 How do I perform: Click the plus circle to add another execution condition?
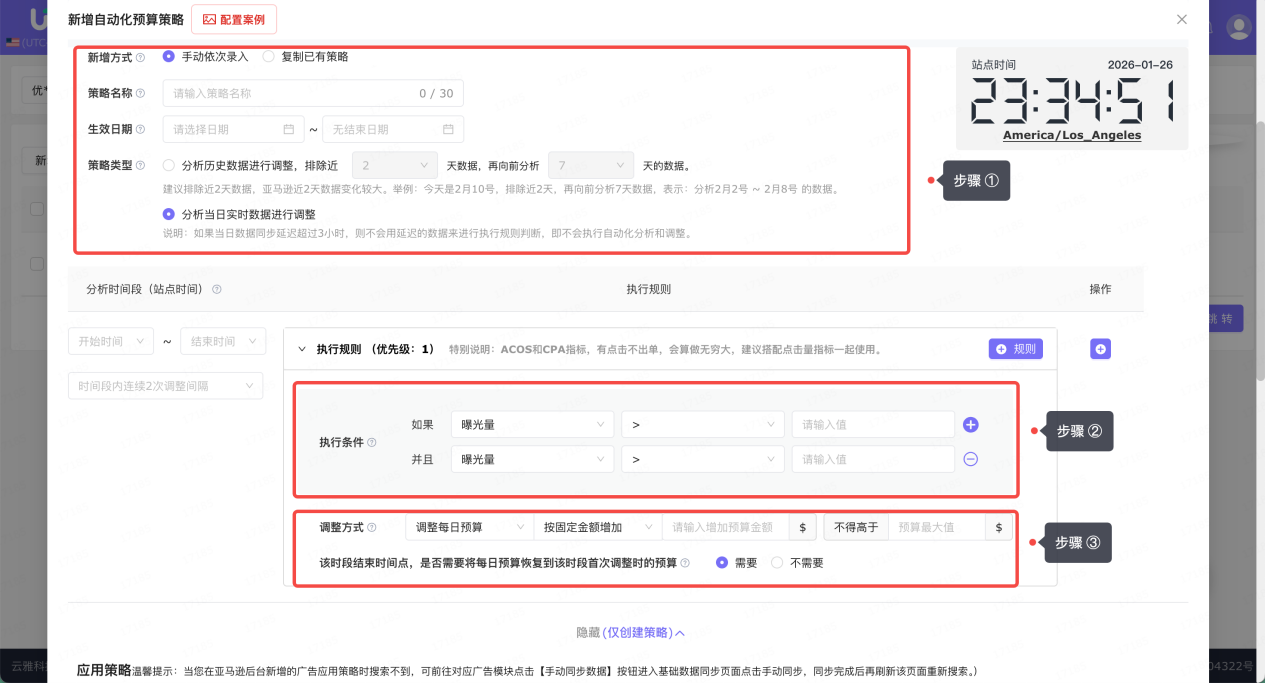(x=970, y=424)
